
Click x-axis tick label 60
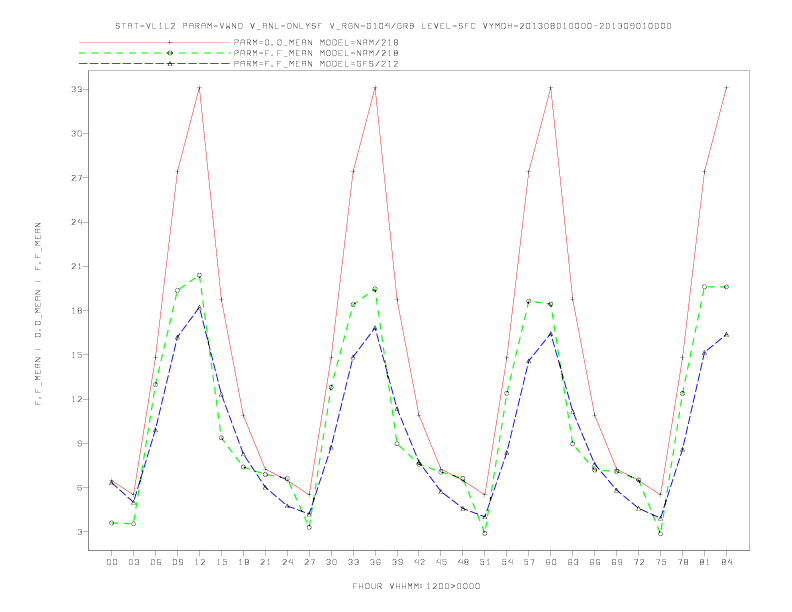[551, 562]
